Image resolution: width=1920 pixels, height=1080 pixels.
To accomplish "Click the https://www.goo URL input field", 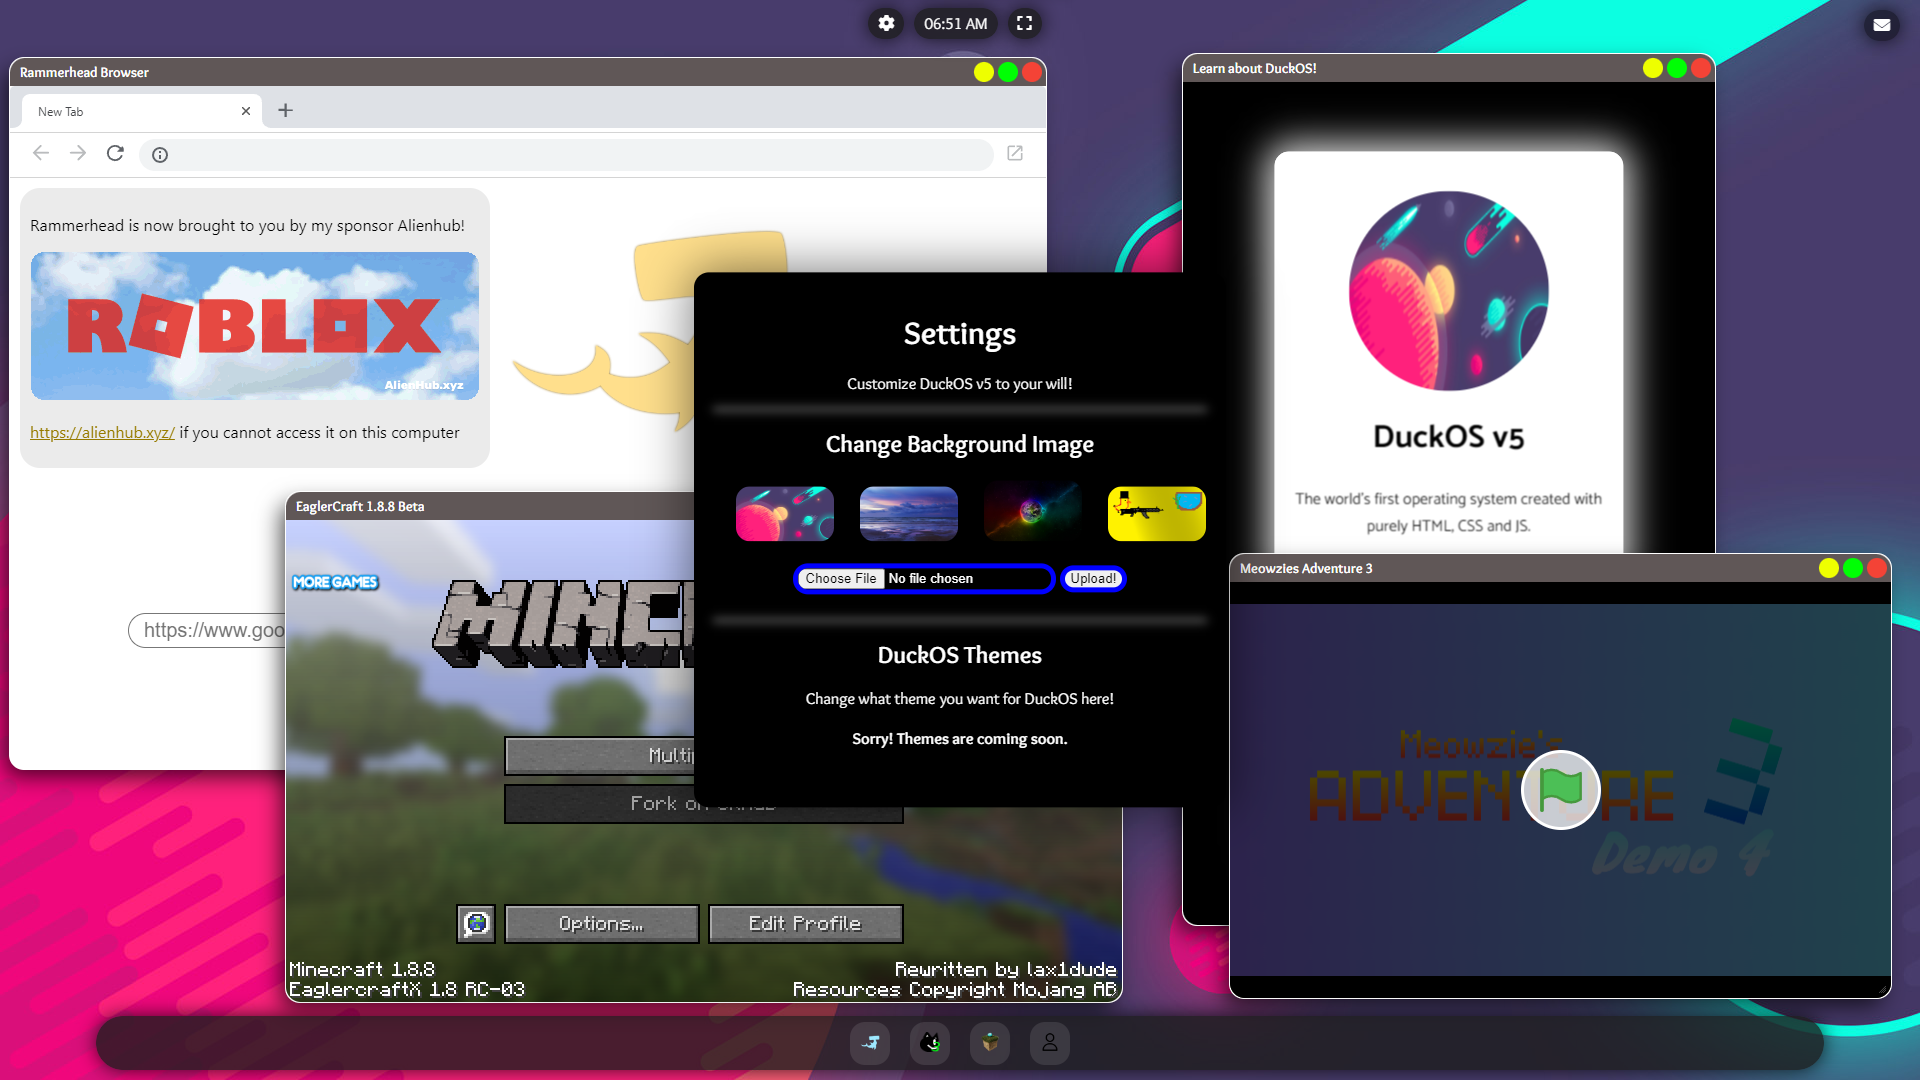I will 208,630.
